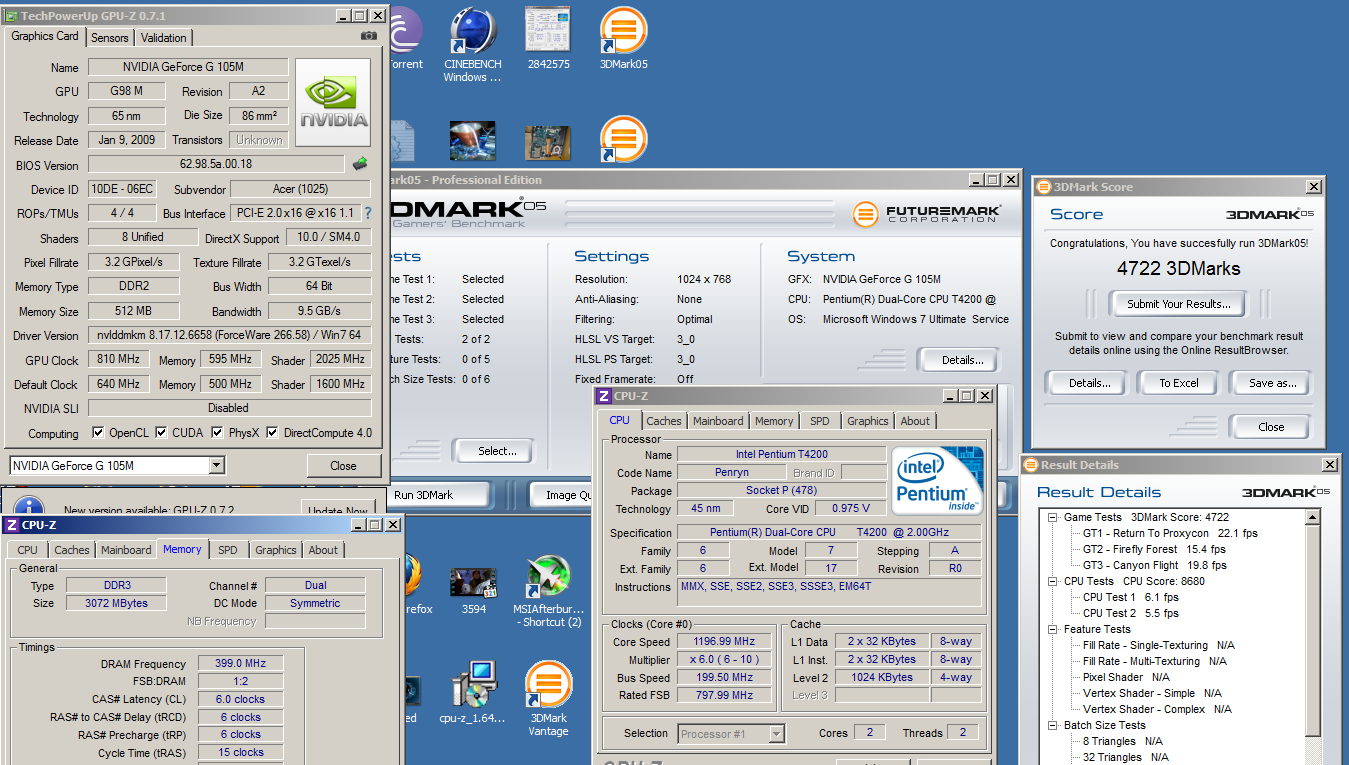Click Submit Your Results button
Viewport: 1349px width, 765px height.
1177,304
